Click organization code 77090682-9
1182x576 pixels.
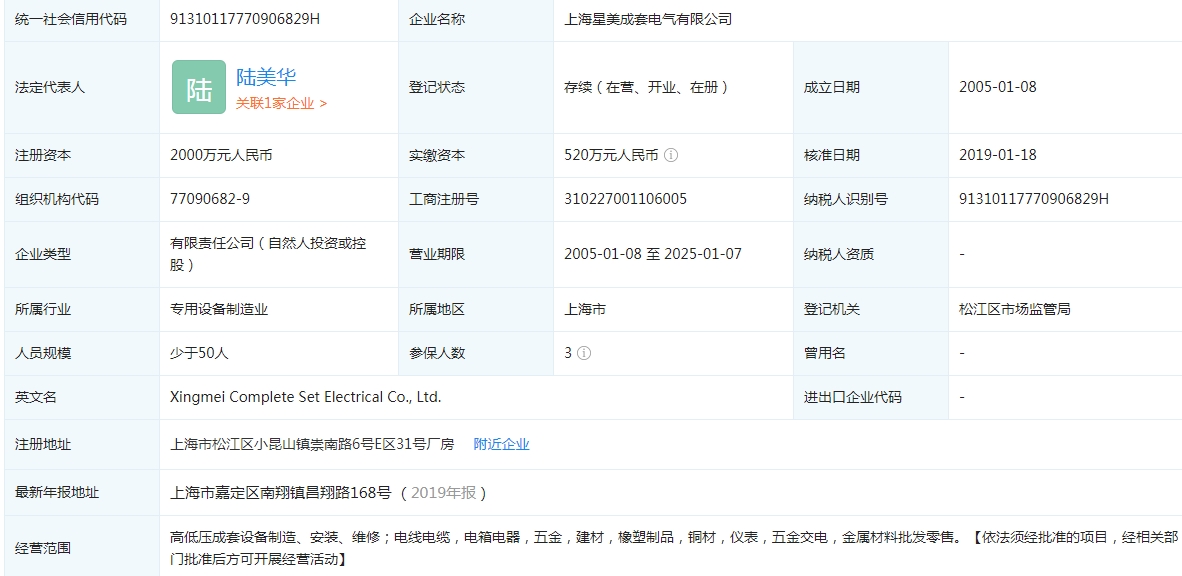coord(210,199)
